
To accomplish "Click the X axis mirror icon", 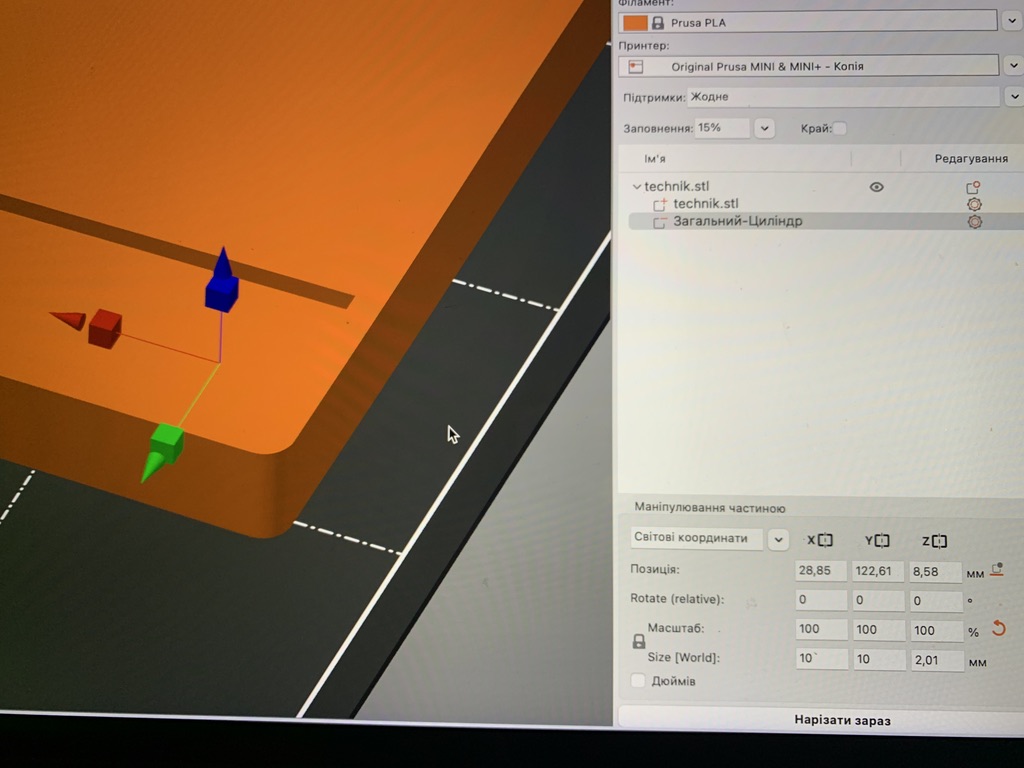I will pyautogui.click(x=825, y=541).
